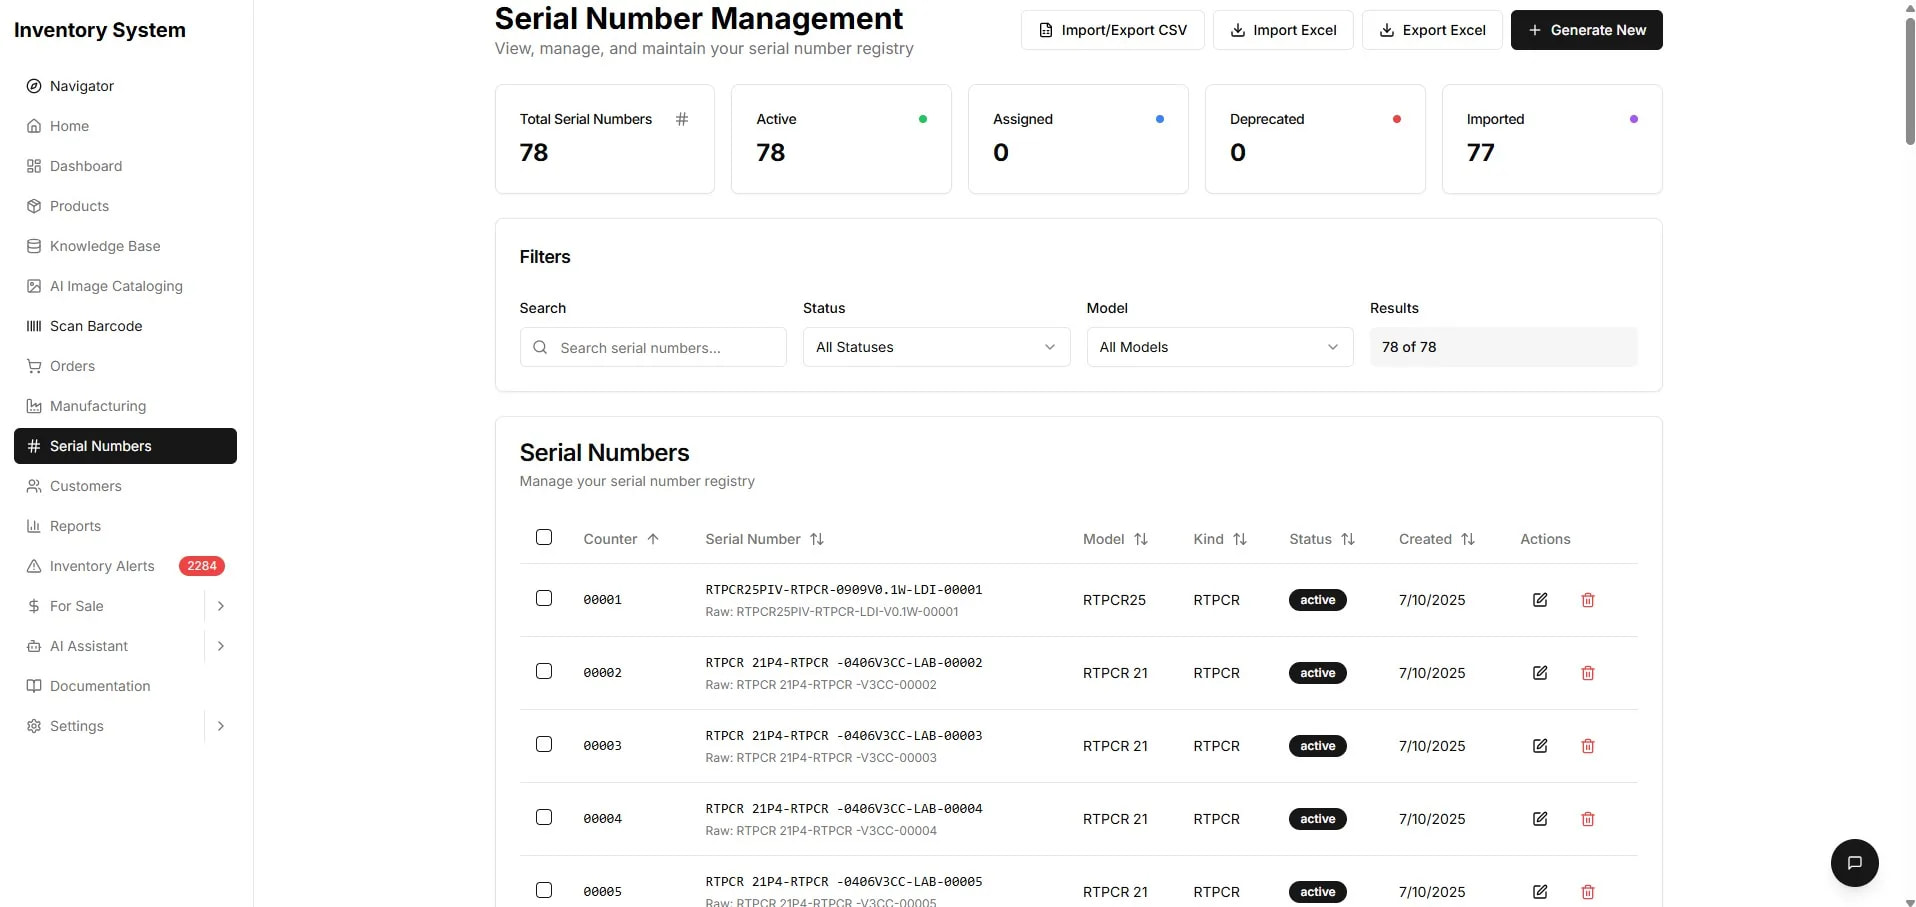Viewport: 1916px width, 907px height.
Task: Open the edit icon for row 00003
Action: pos(1540,746)
